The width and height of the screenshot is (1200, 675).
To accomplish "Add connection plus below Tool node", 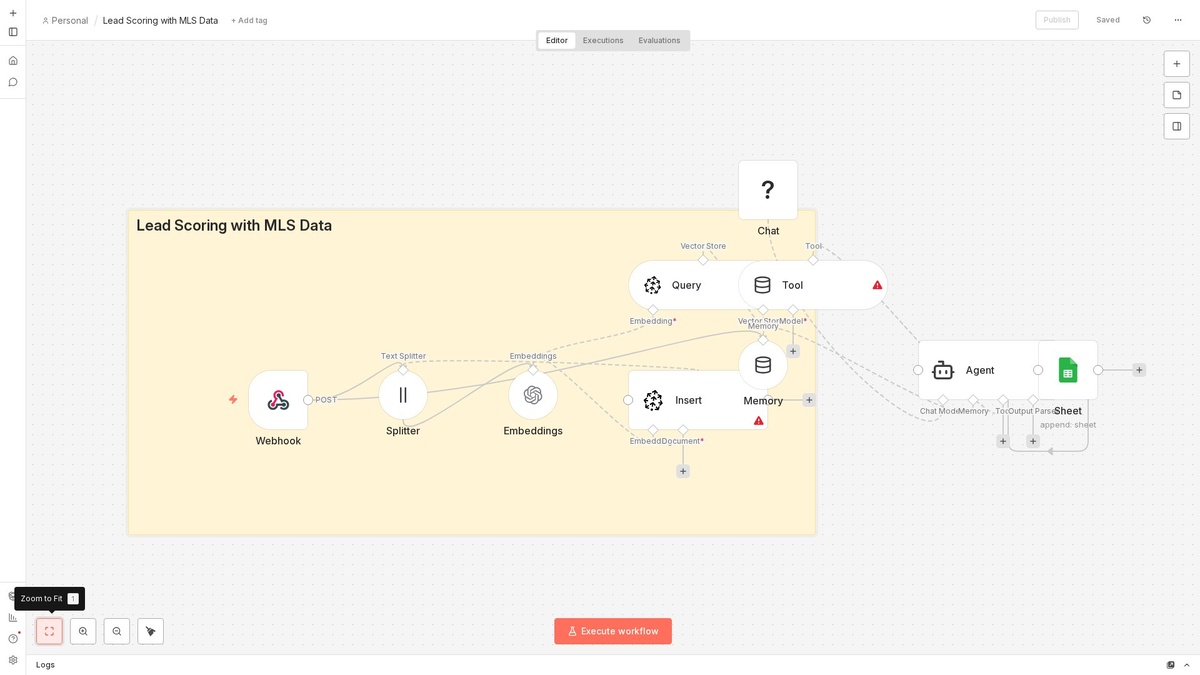I will 793,351.
